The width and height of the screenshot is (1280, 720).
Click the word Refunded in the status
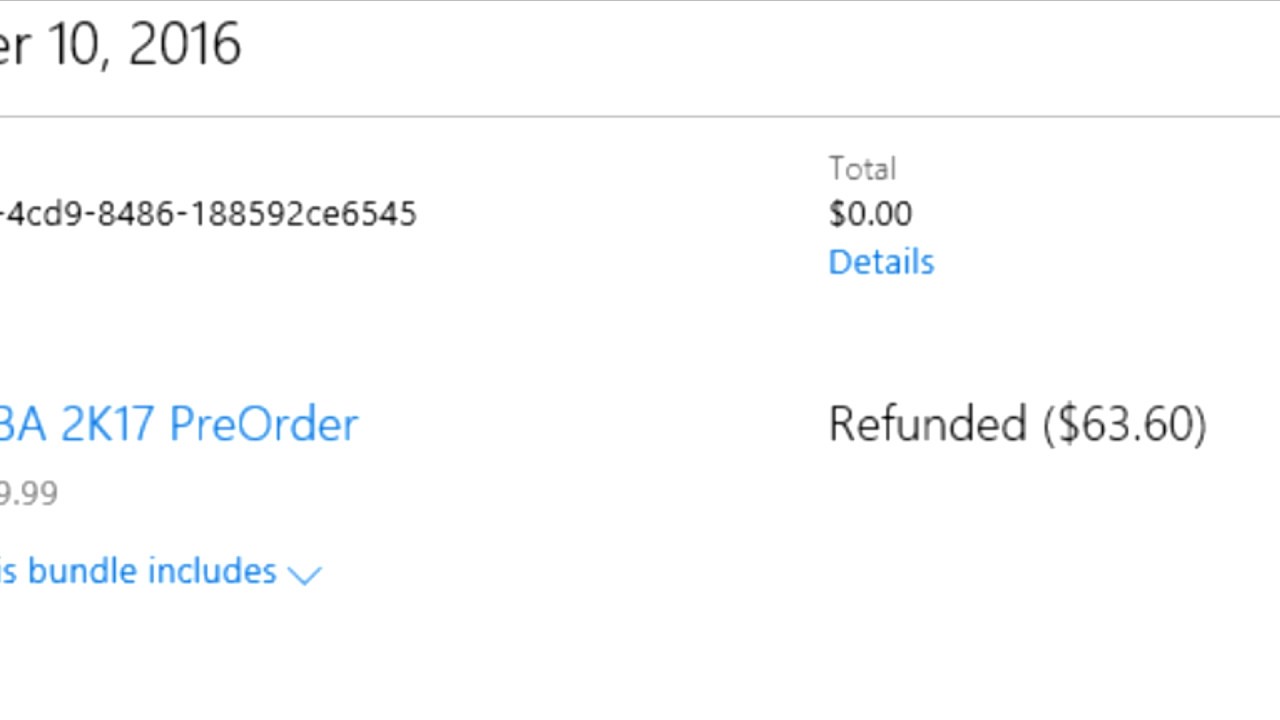pos(927,424)
